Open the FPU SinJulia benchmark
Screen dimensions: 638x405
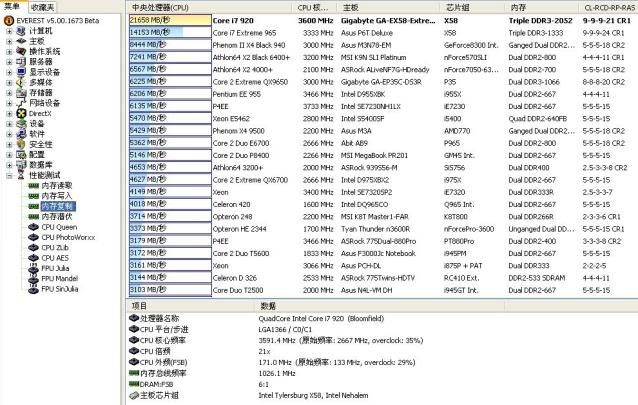[x=62, y=289]
